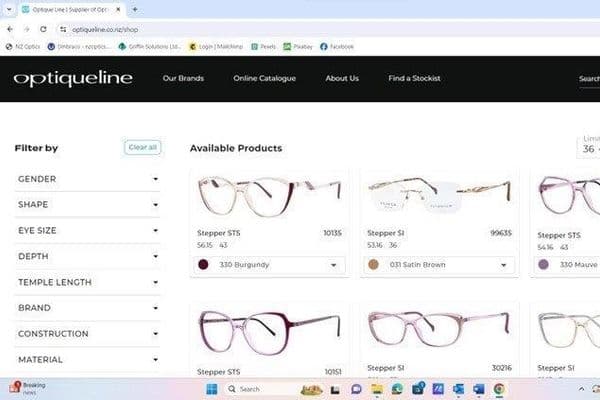Show hidden system tray icons

tap(581, 389)
